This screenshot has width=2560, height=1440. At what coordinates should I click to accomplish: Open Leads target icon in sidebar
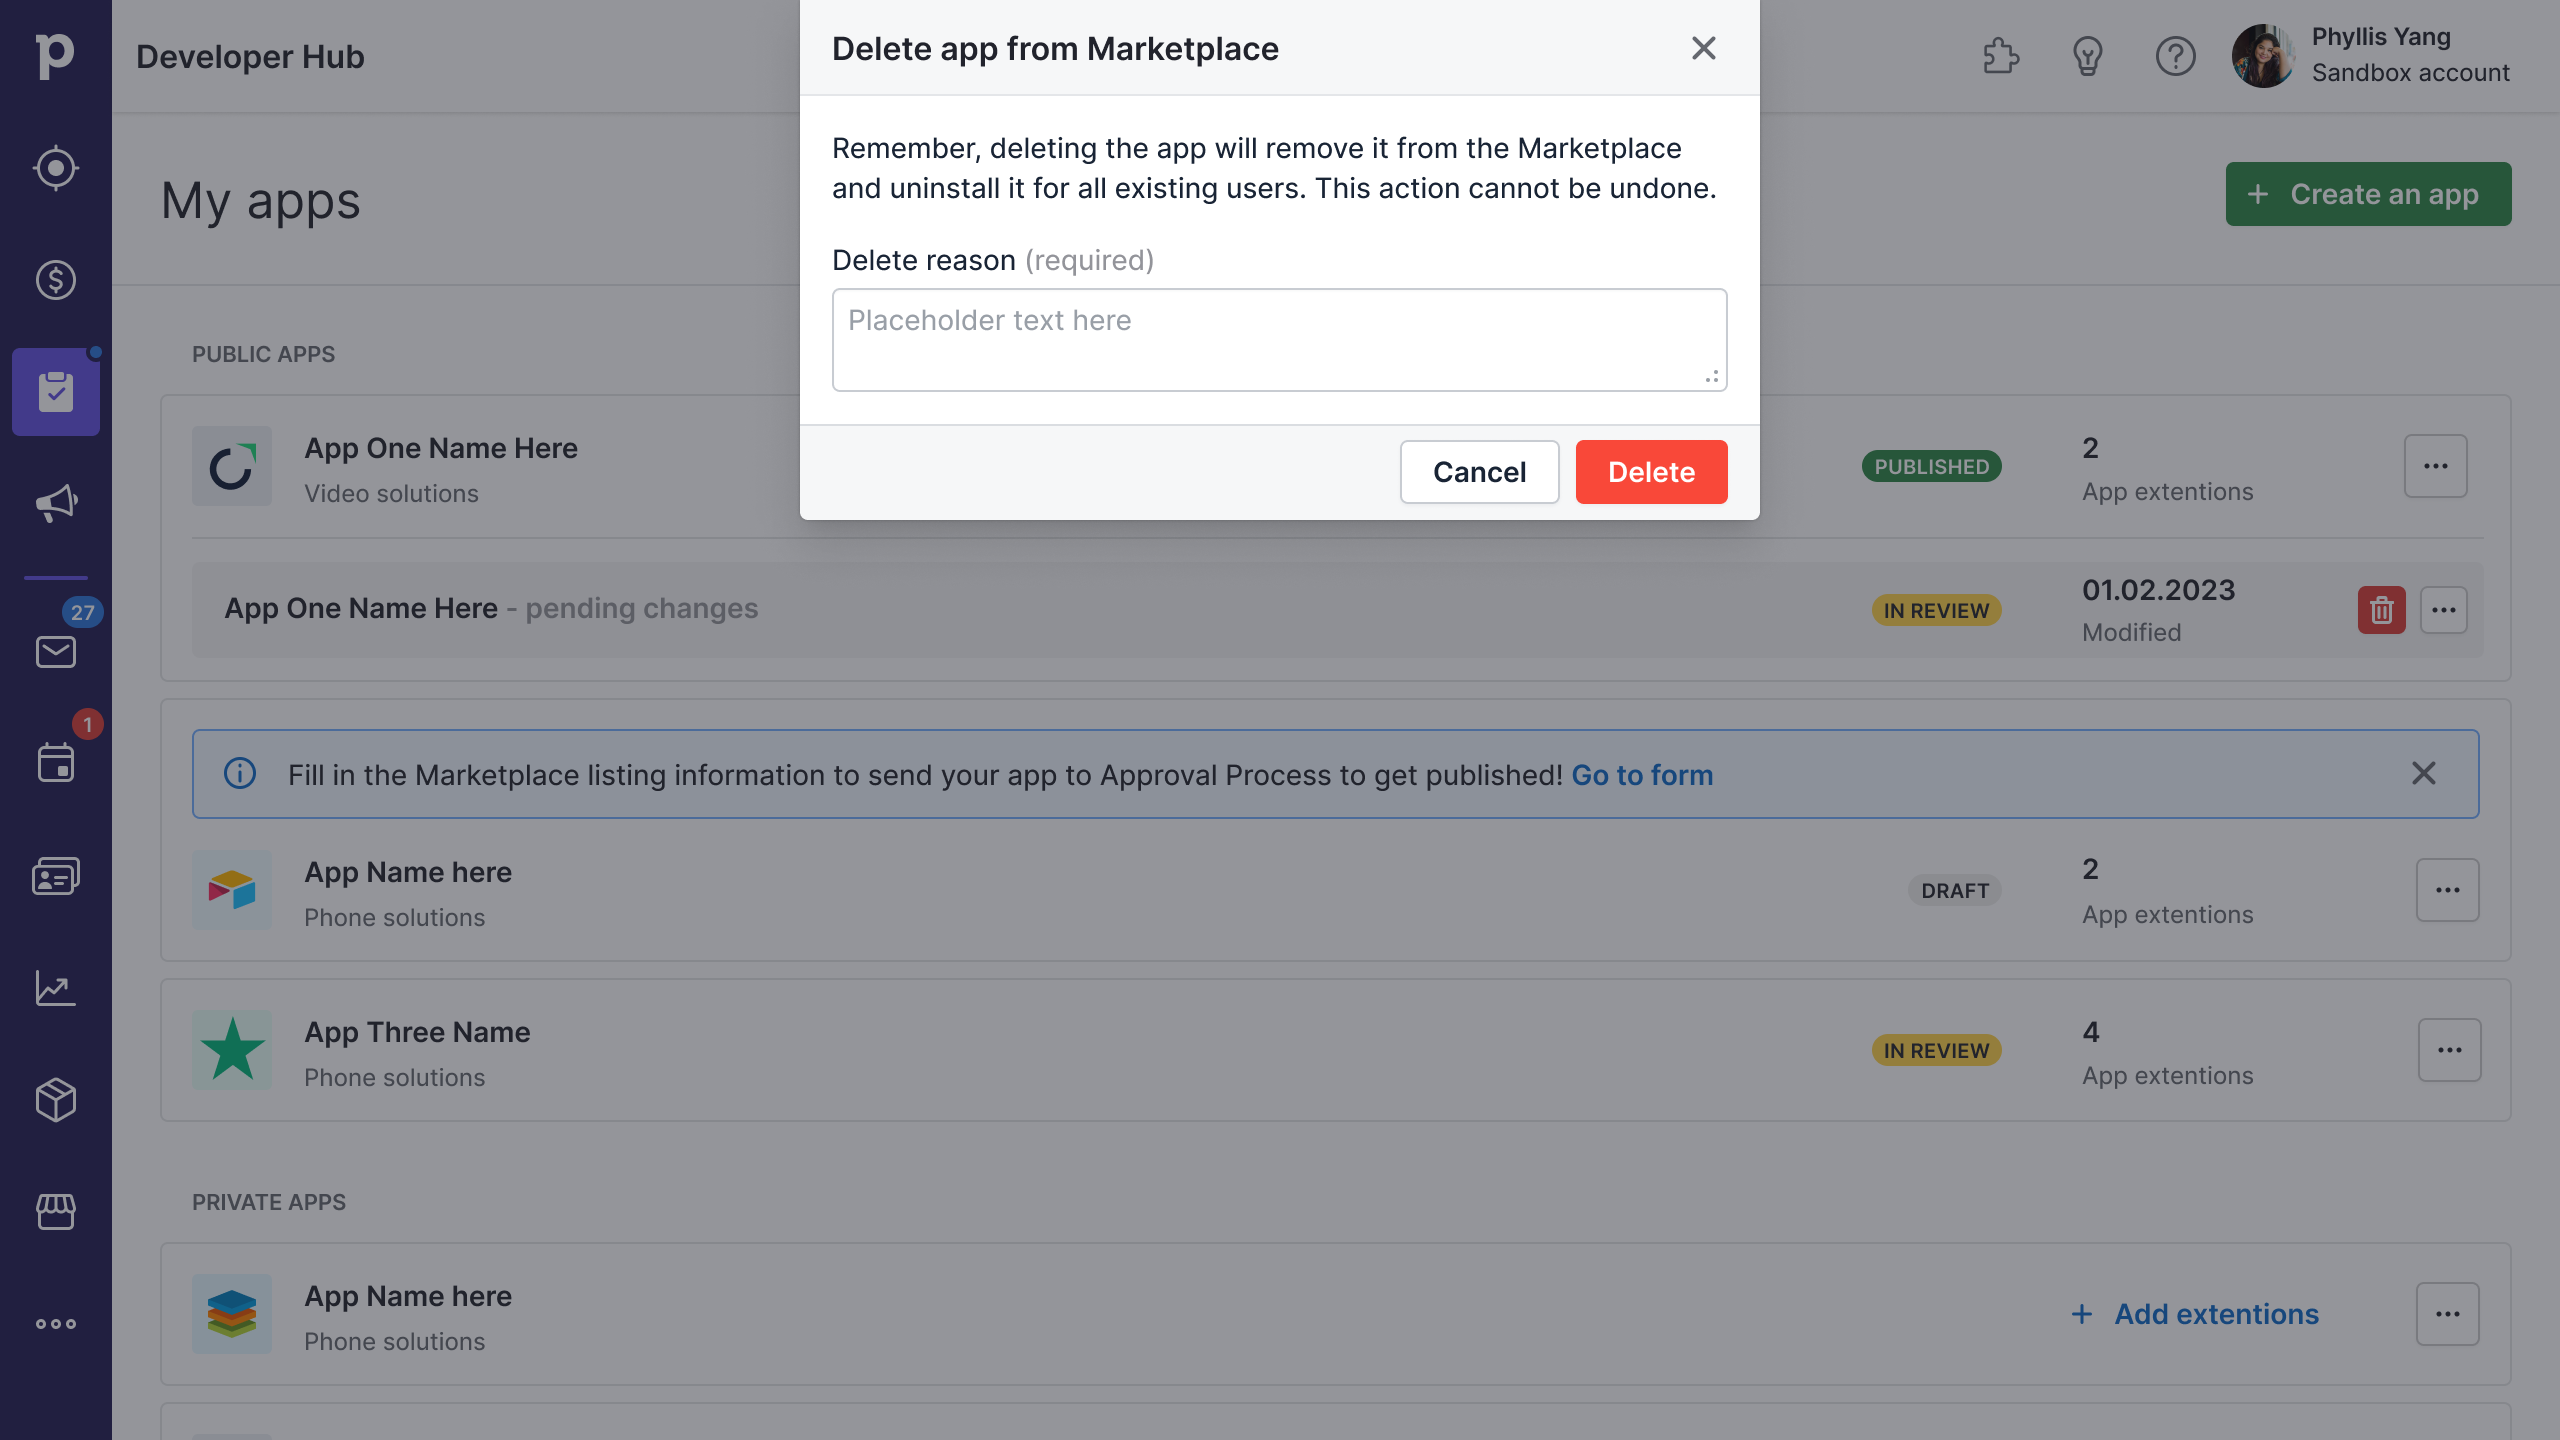(x=56, y=168)
